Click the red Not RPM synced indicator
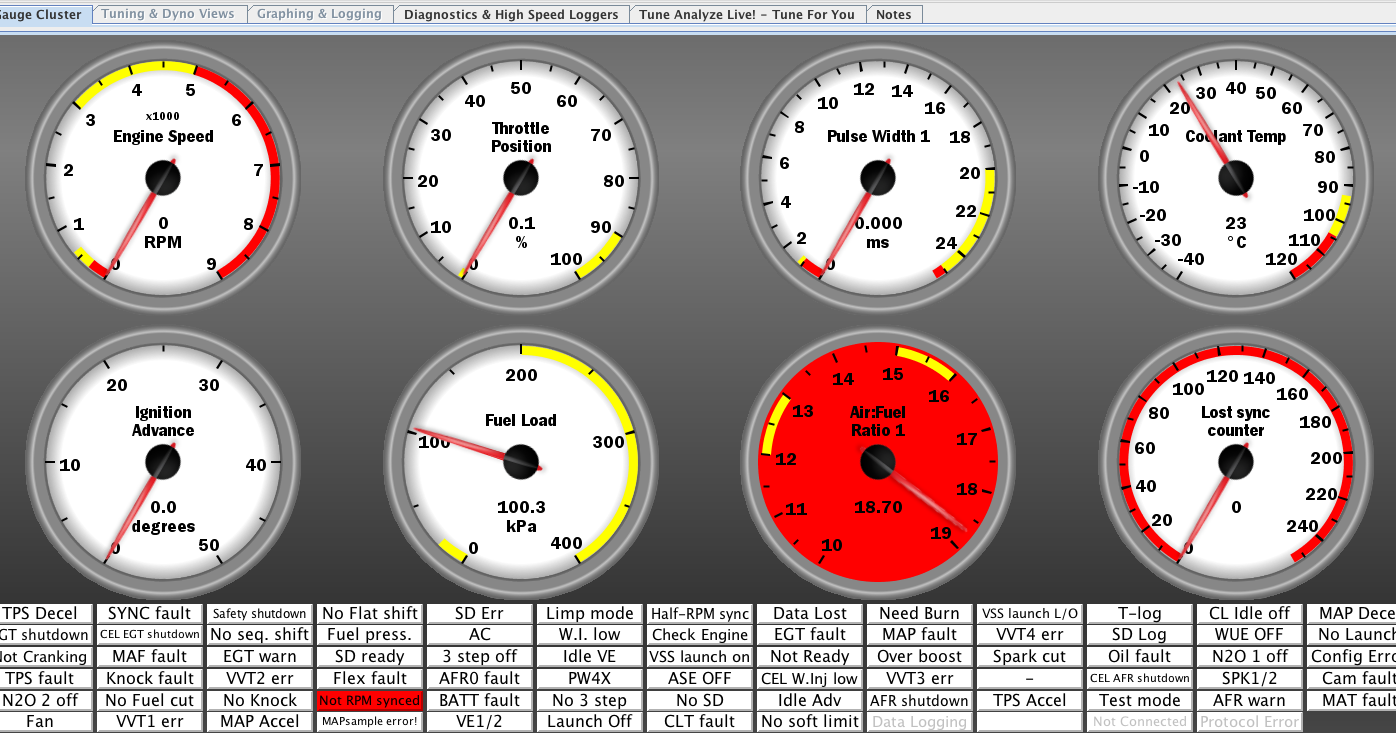This screenshot has height=733, width=1396. point(370,700)
